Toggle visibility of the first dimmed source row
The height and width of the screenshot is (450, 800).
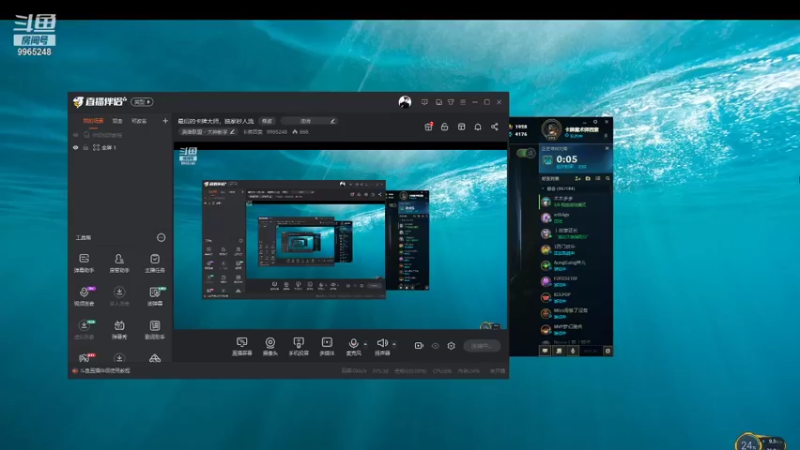[76, 135]
